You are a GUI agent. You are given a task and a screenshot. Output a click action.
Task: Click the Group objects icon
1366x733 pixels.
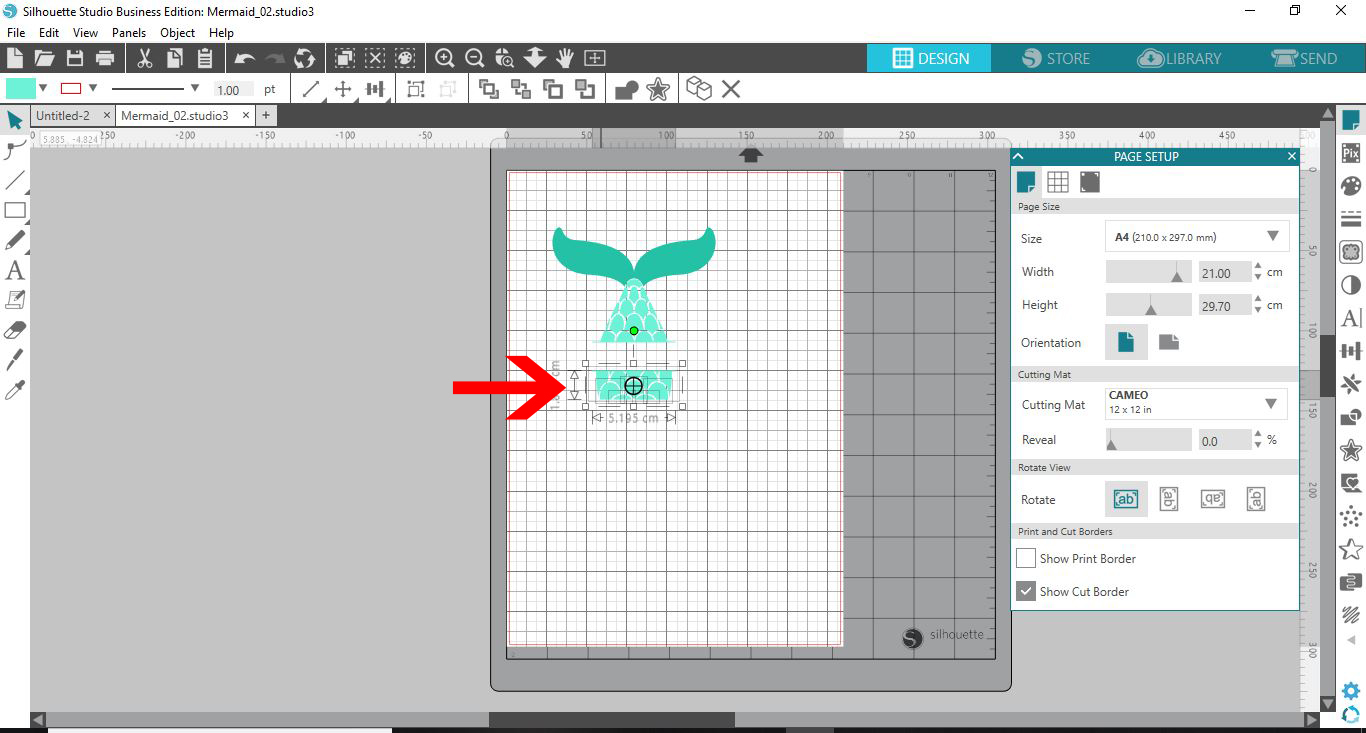pyautogui.click(x=416, y=89)
